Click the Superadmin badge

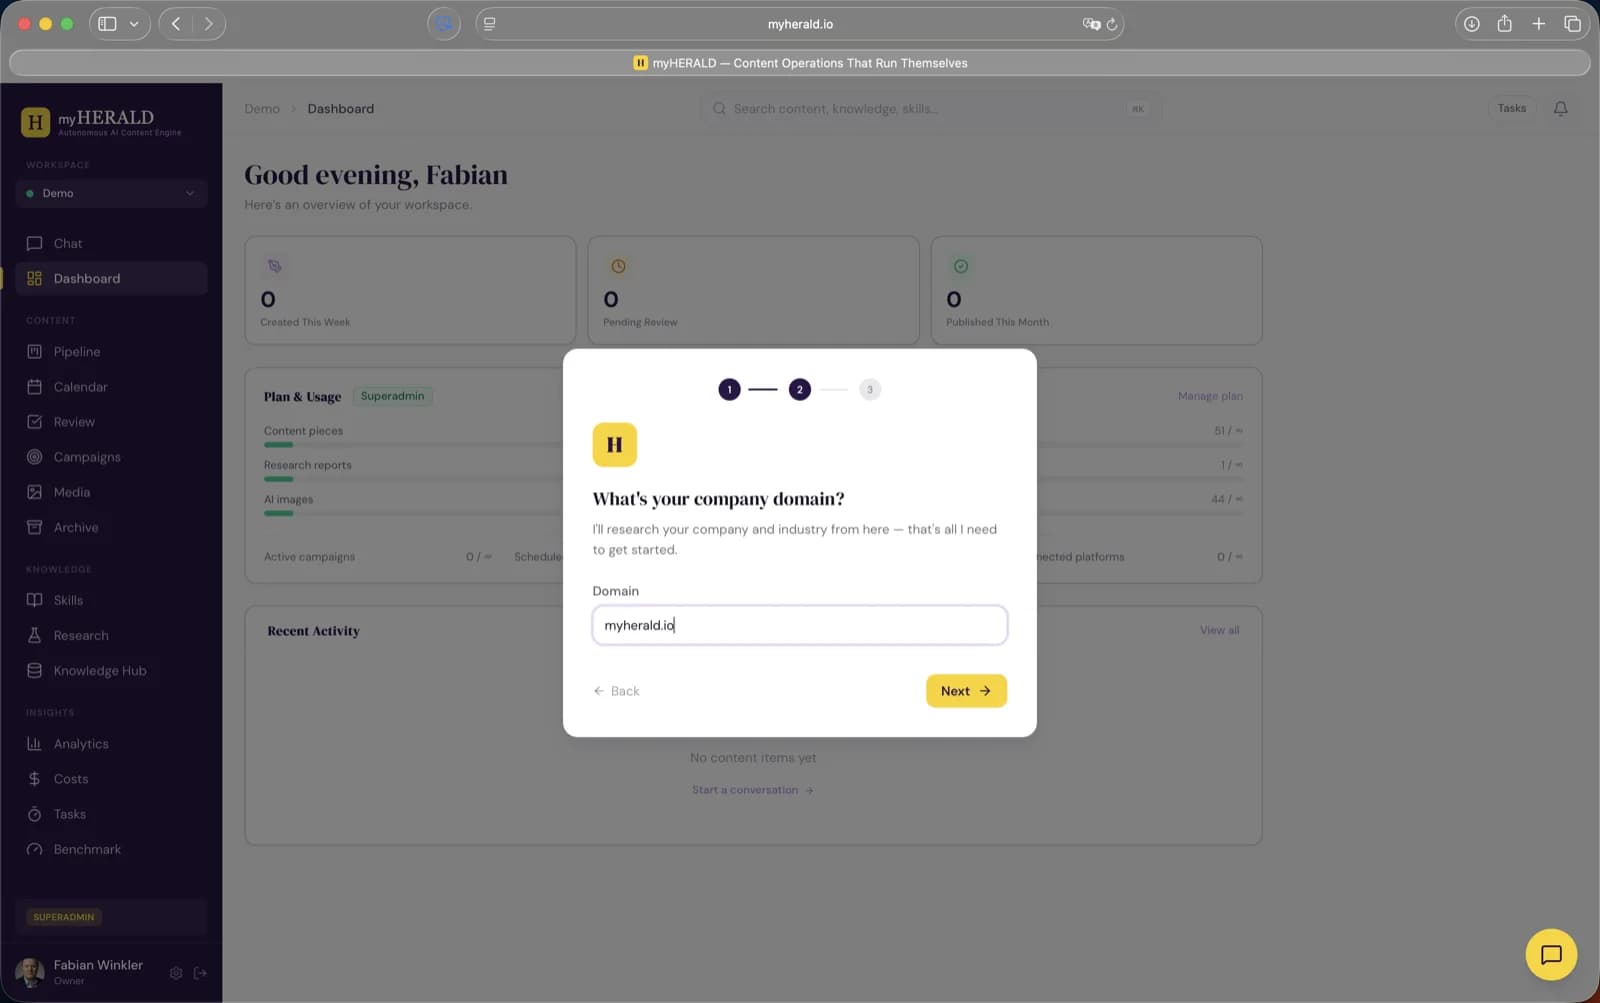pos(392,396)
